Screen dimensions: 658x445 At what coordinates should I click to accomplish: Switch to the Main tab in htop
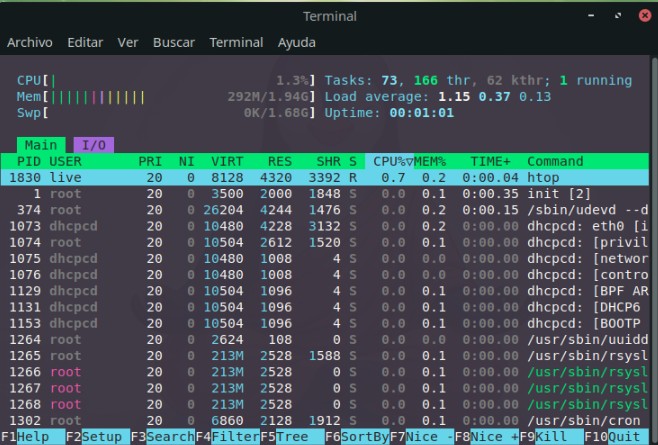(41, 145)
